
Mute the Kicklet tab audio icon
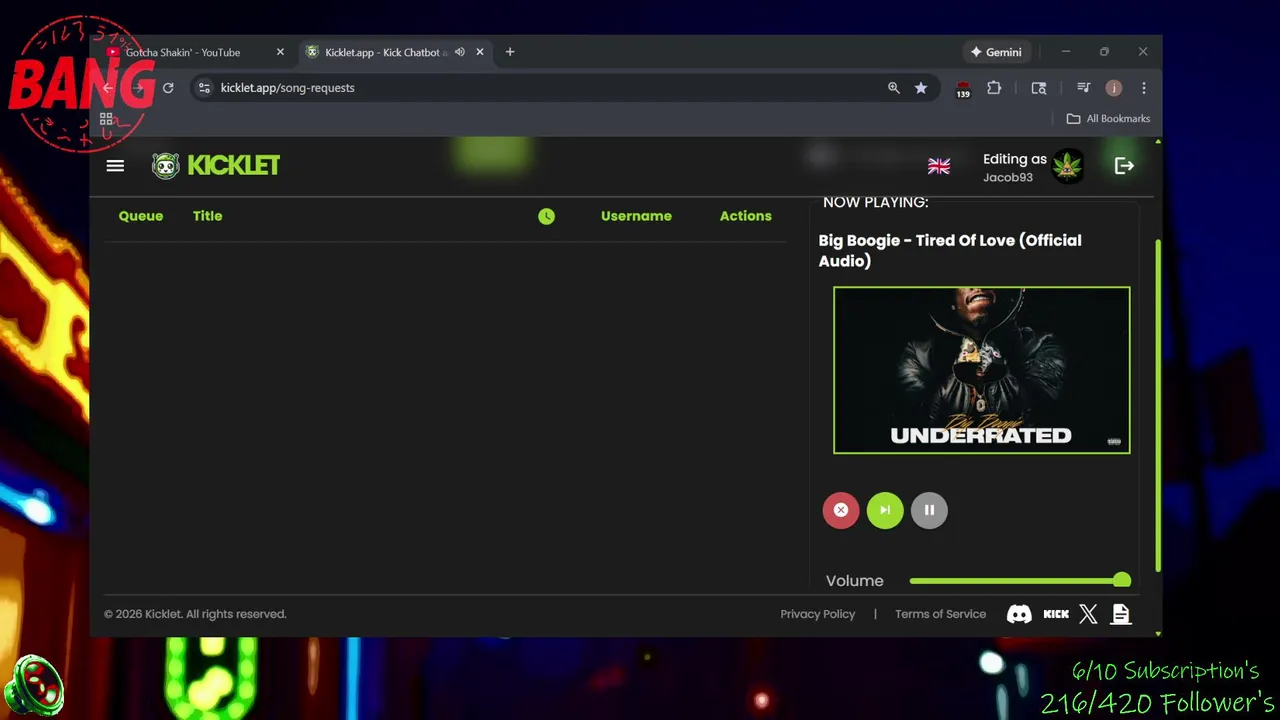tap(460, 52)
